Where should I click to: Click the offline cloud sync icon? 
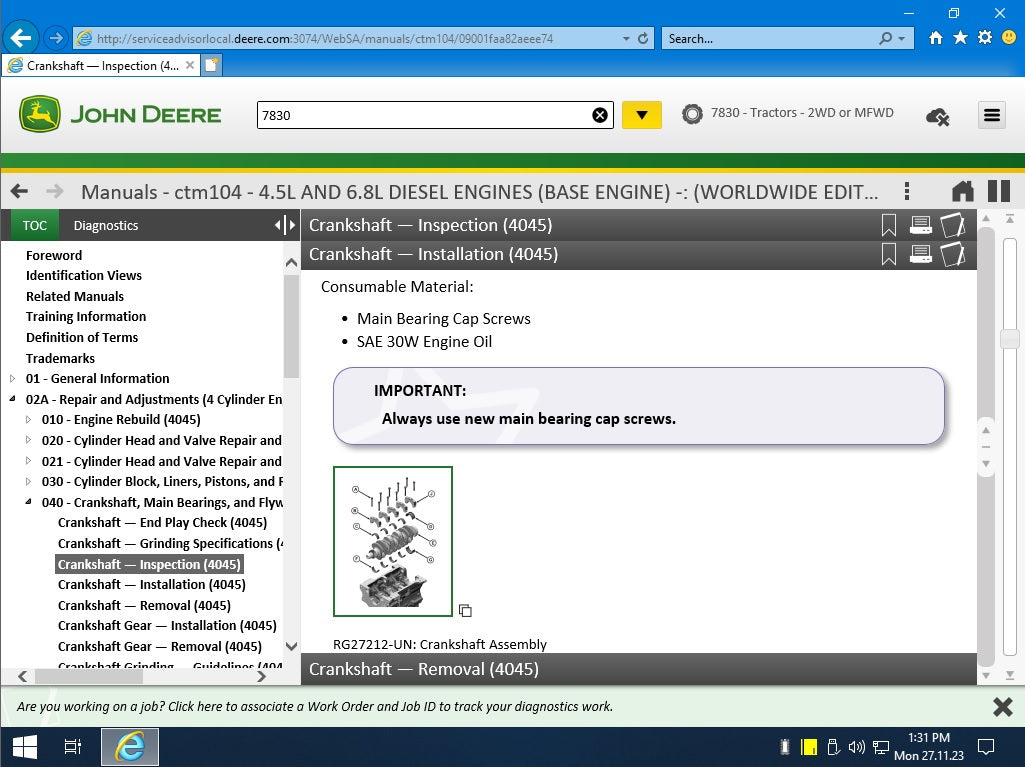coord(937,116)
